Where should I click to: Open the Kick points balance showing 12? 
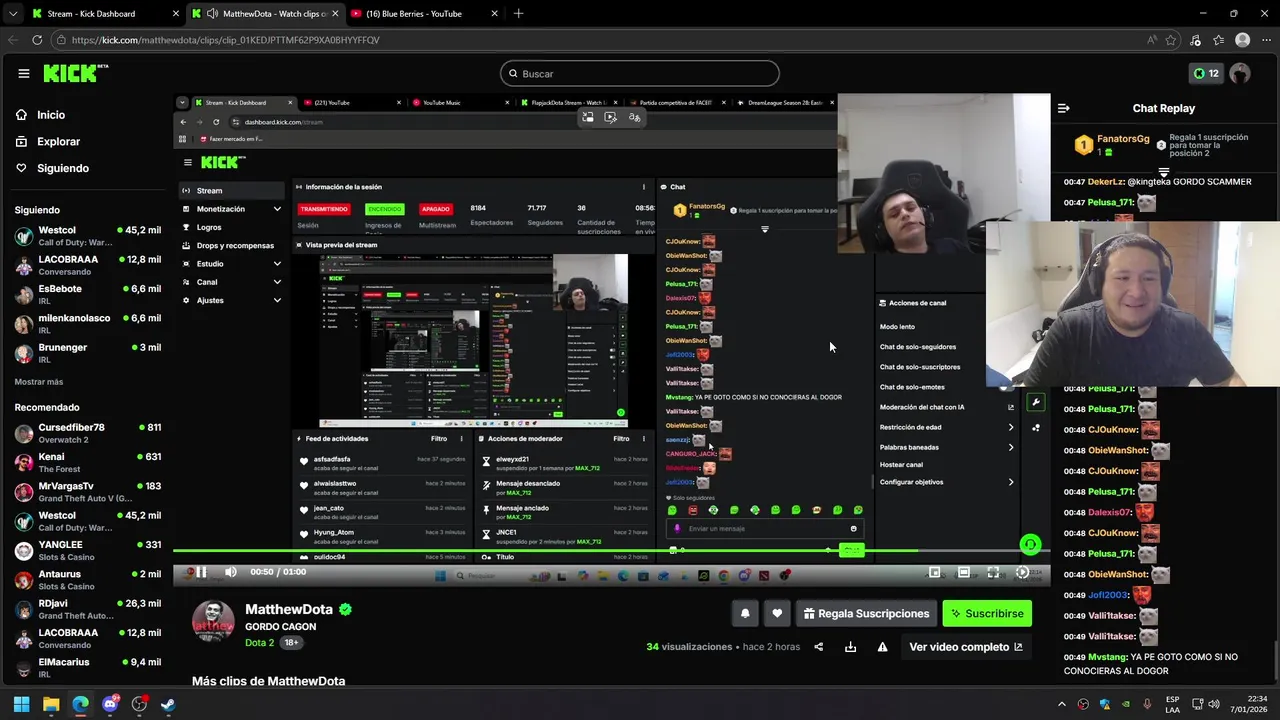[x=1205, y=73]
